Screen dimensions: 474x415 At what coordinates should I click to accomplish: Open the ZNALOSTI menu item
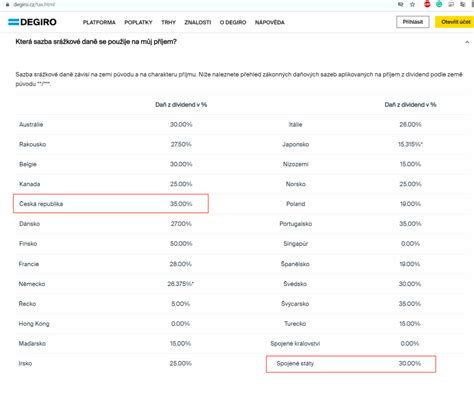coord(198,22)
